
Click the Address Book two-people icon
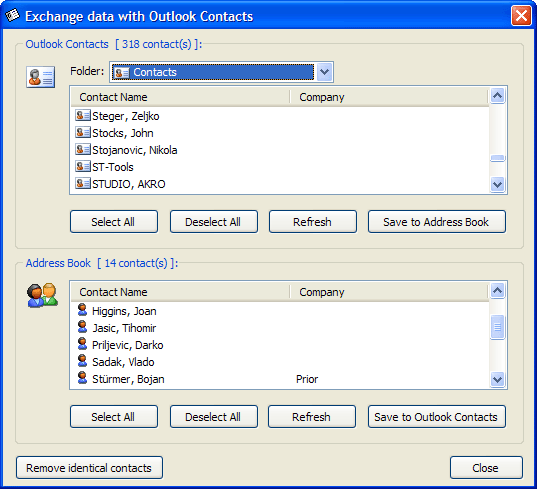coord(42,295)
